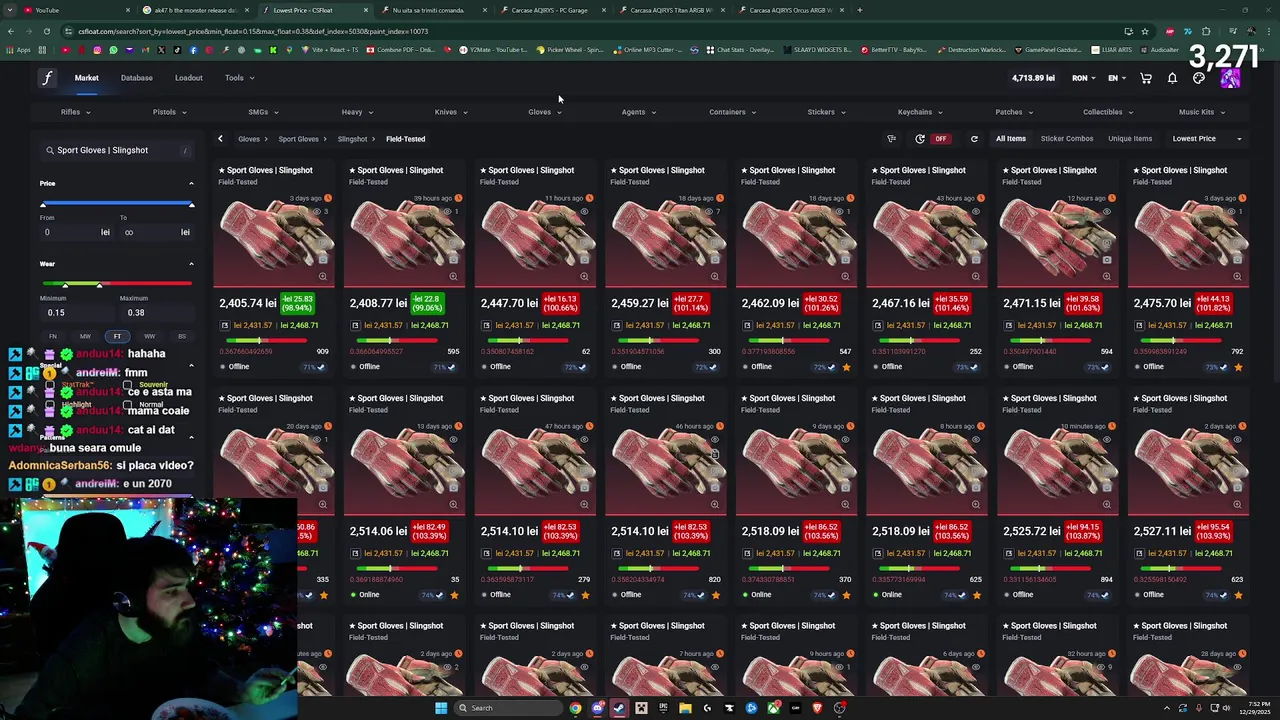
Task: Go back with the breadcrumb arrow
Action: click(x=220, y=139)
